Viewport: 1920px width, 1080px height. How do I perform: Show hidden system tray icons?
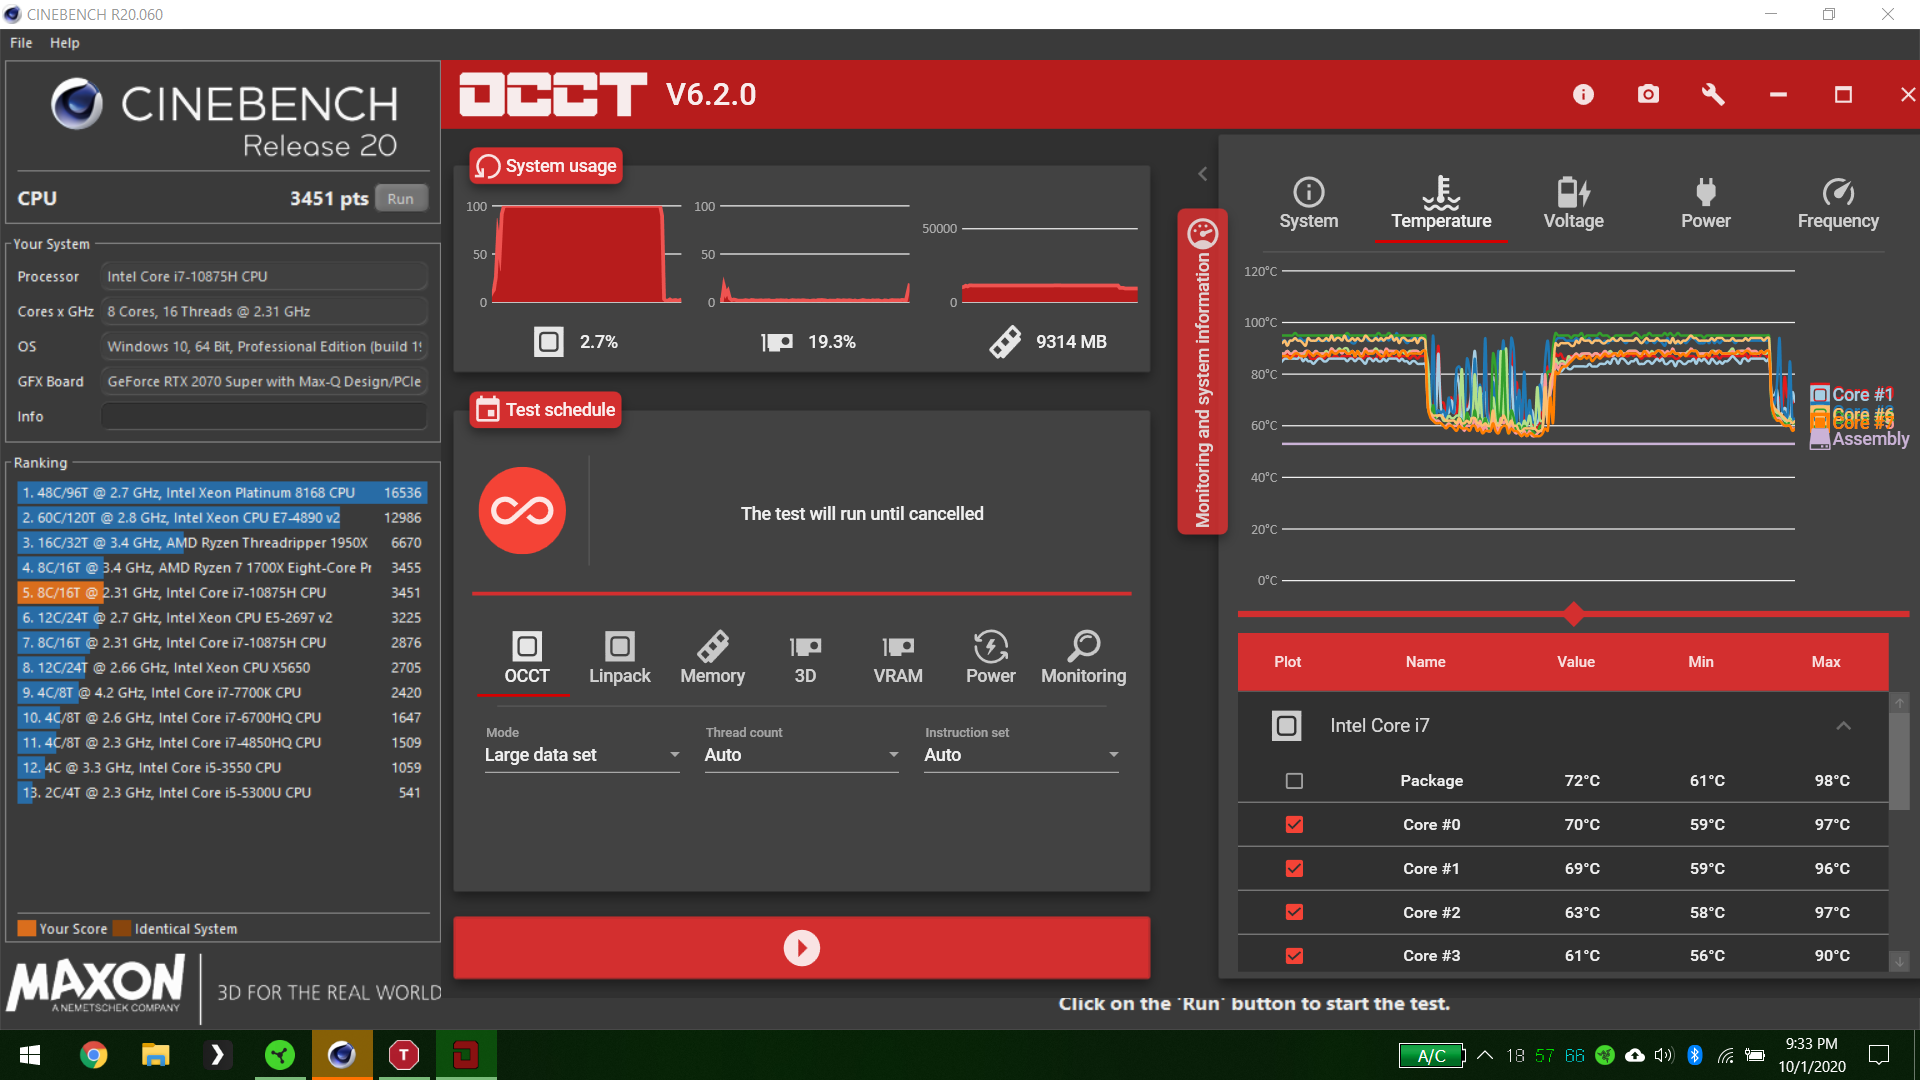pyautogui.click(x=1485, y=1055)
